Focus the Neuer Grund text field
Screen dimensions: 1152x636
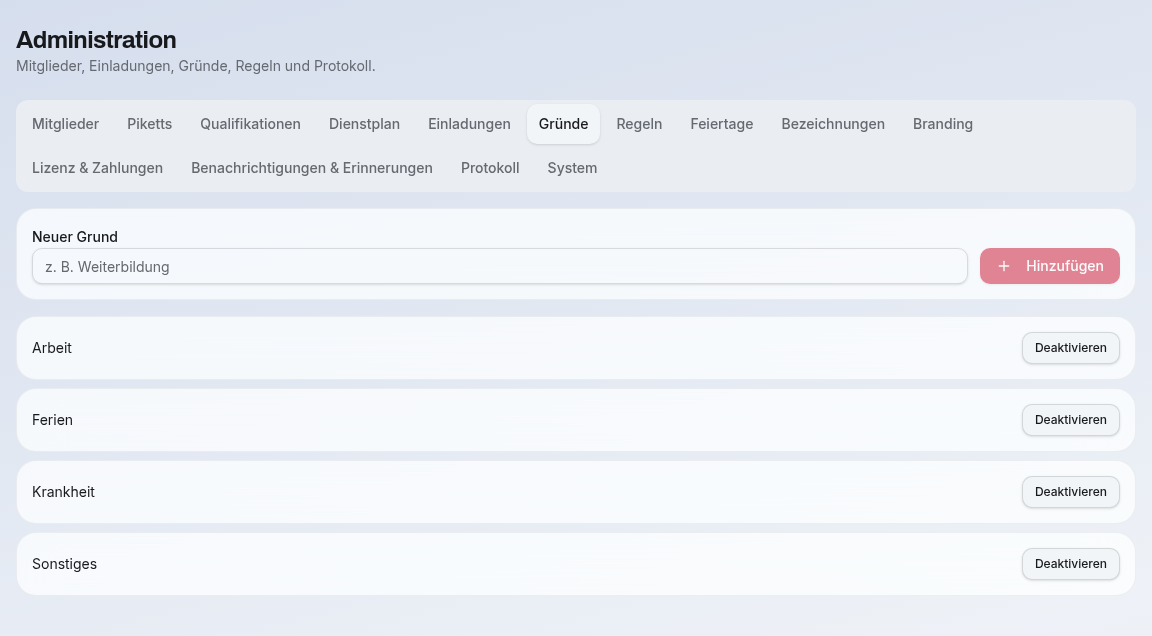(x=500, y=267)
